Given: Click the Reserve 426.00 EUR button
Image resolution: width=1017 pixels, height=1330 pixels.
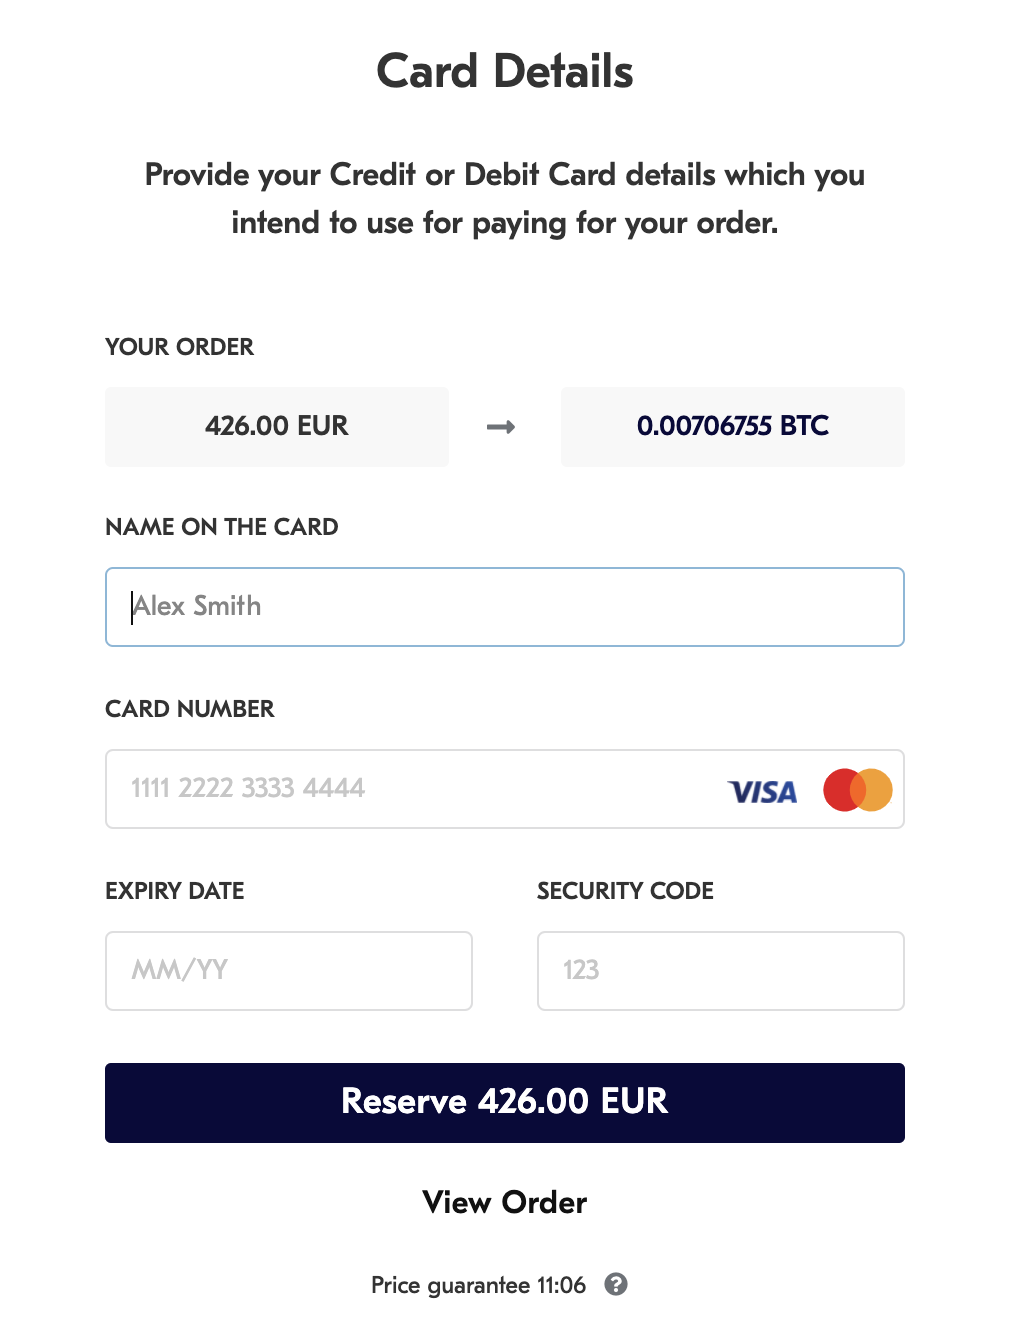Looking at the screenshot, I should 505,1103.
